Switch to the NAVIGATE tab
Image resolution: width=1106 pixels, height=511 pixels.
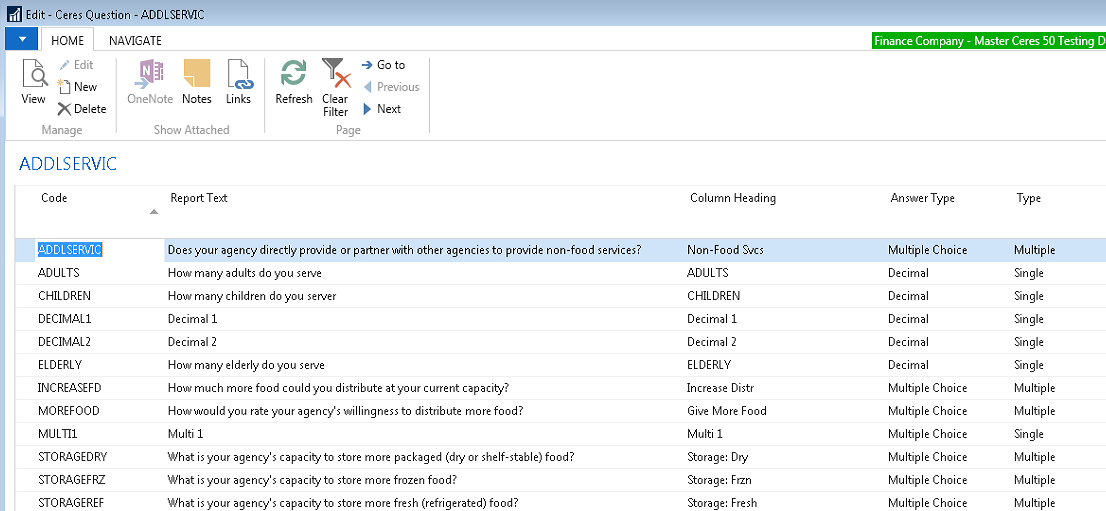pos(135,41)
